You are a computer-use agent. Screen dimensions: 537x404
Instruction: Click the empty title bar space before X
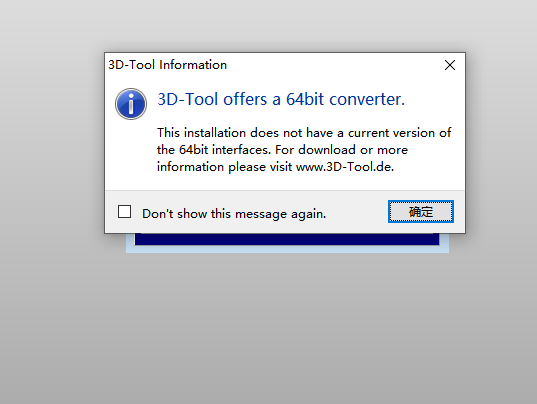(x=334, y=65)
